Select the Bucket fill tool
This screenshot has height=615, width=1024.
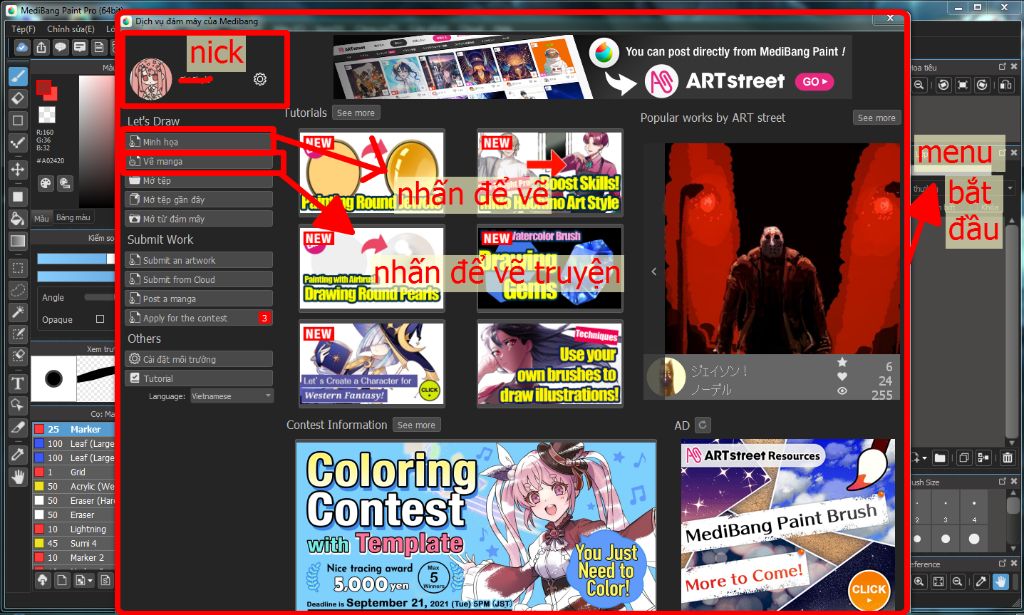click(18, 218)
